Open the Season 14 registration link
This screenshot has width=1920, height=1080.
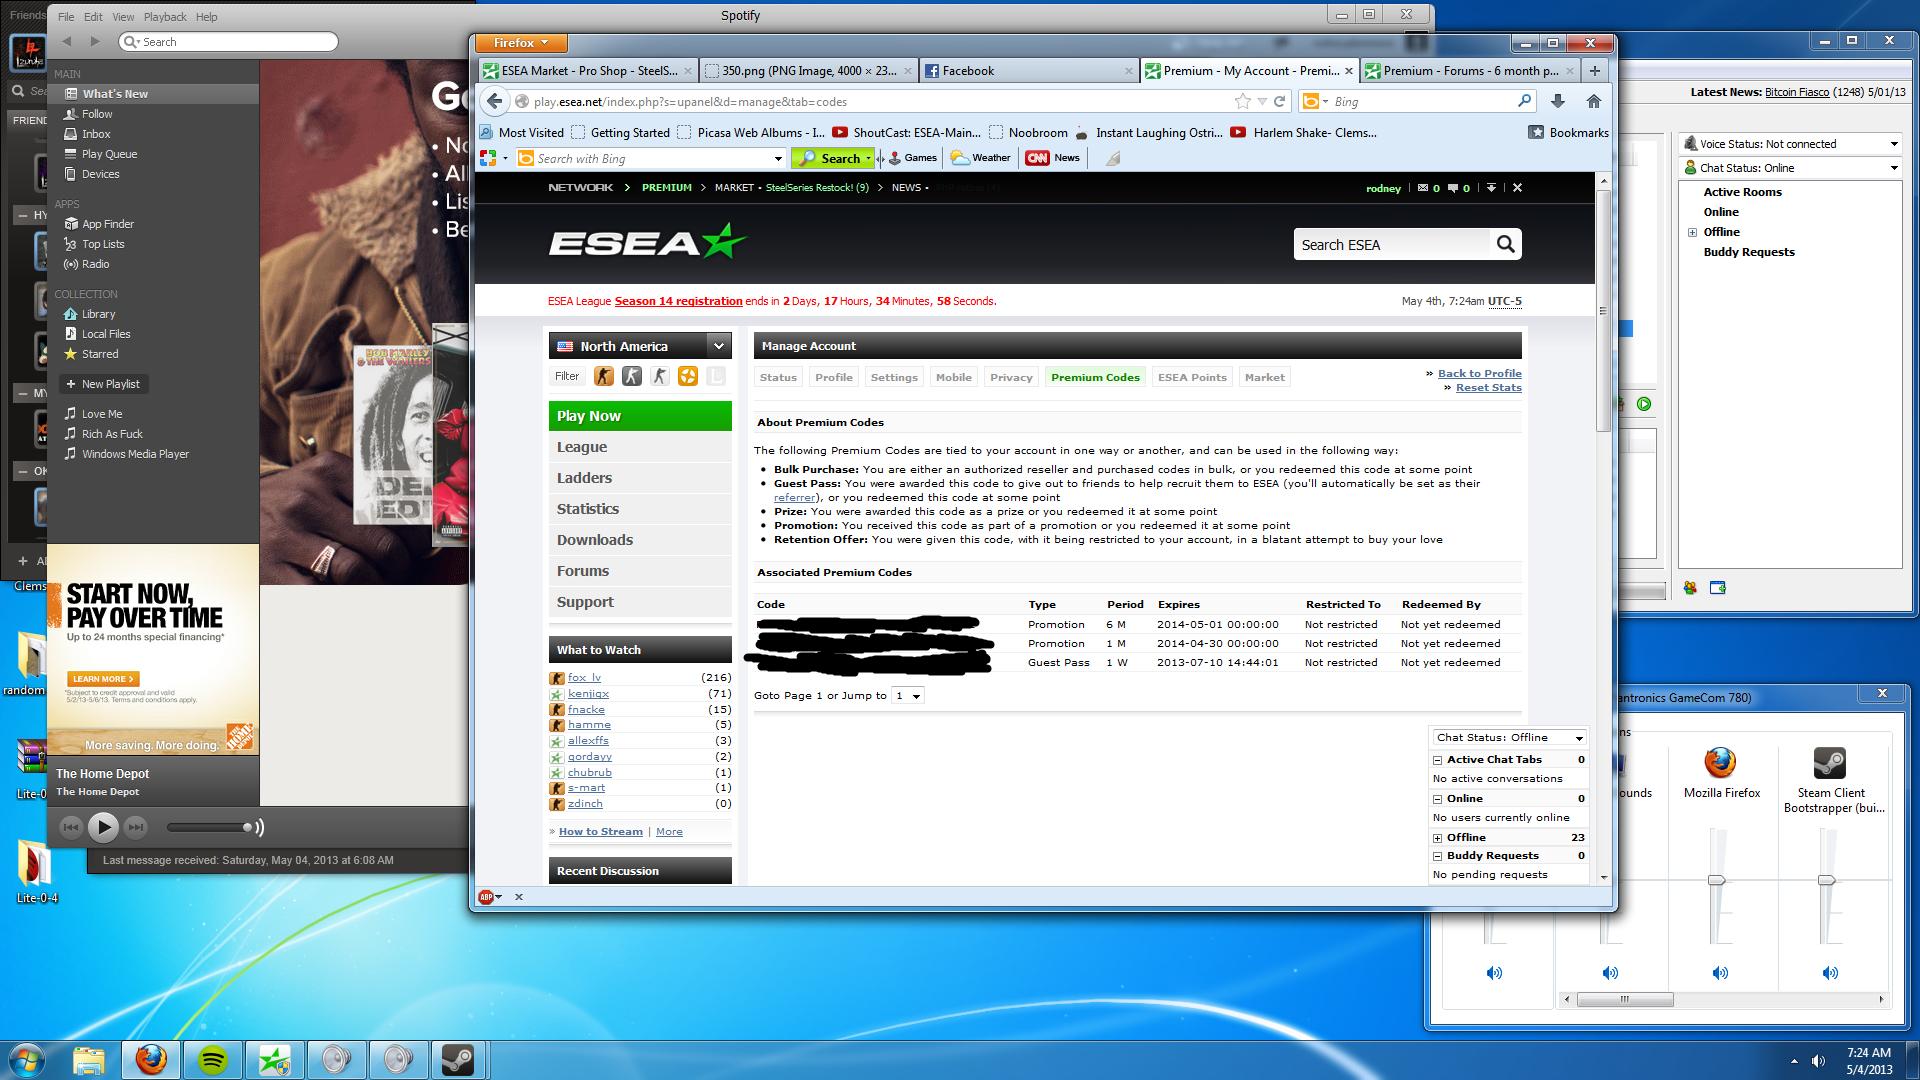[678, 301]
